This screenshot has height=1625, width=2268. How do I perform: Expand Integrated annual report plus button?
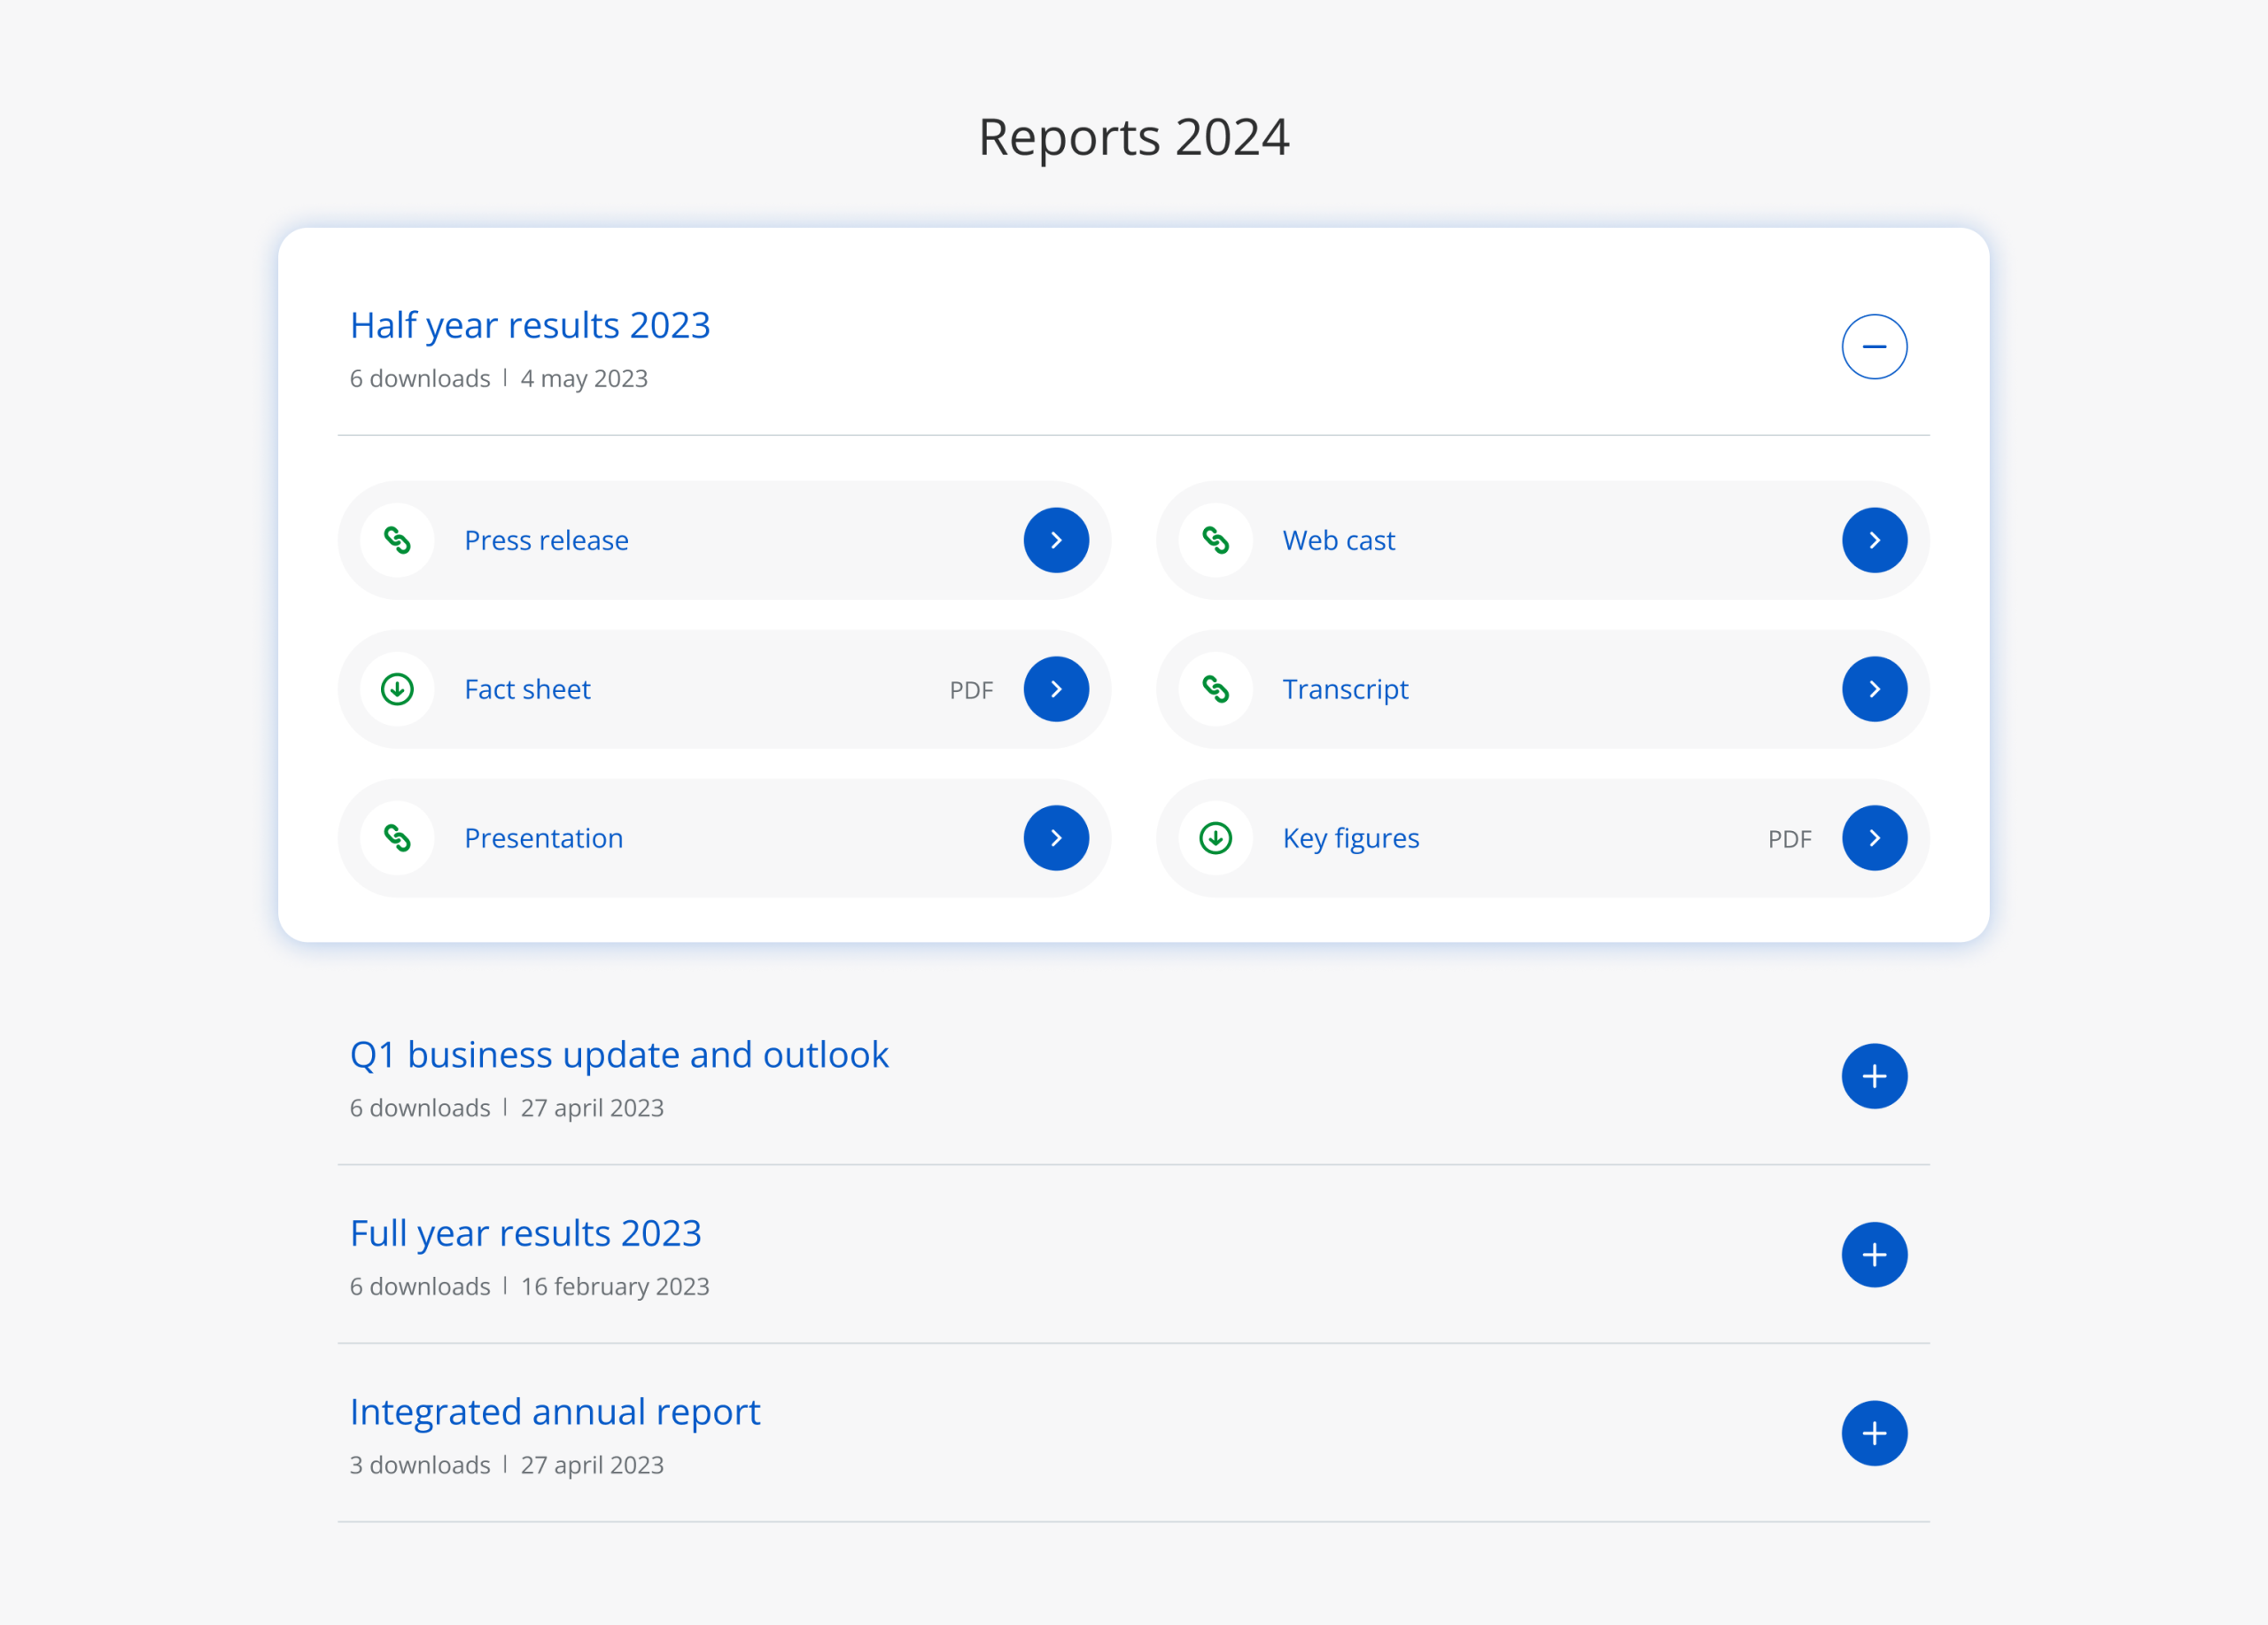tap(1874, 1433)
